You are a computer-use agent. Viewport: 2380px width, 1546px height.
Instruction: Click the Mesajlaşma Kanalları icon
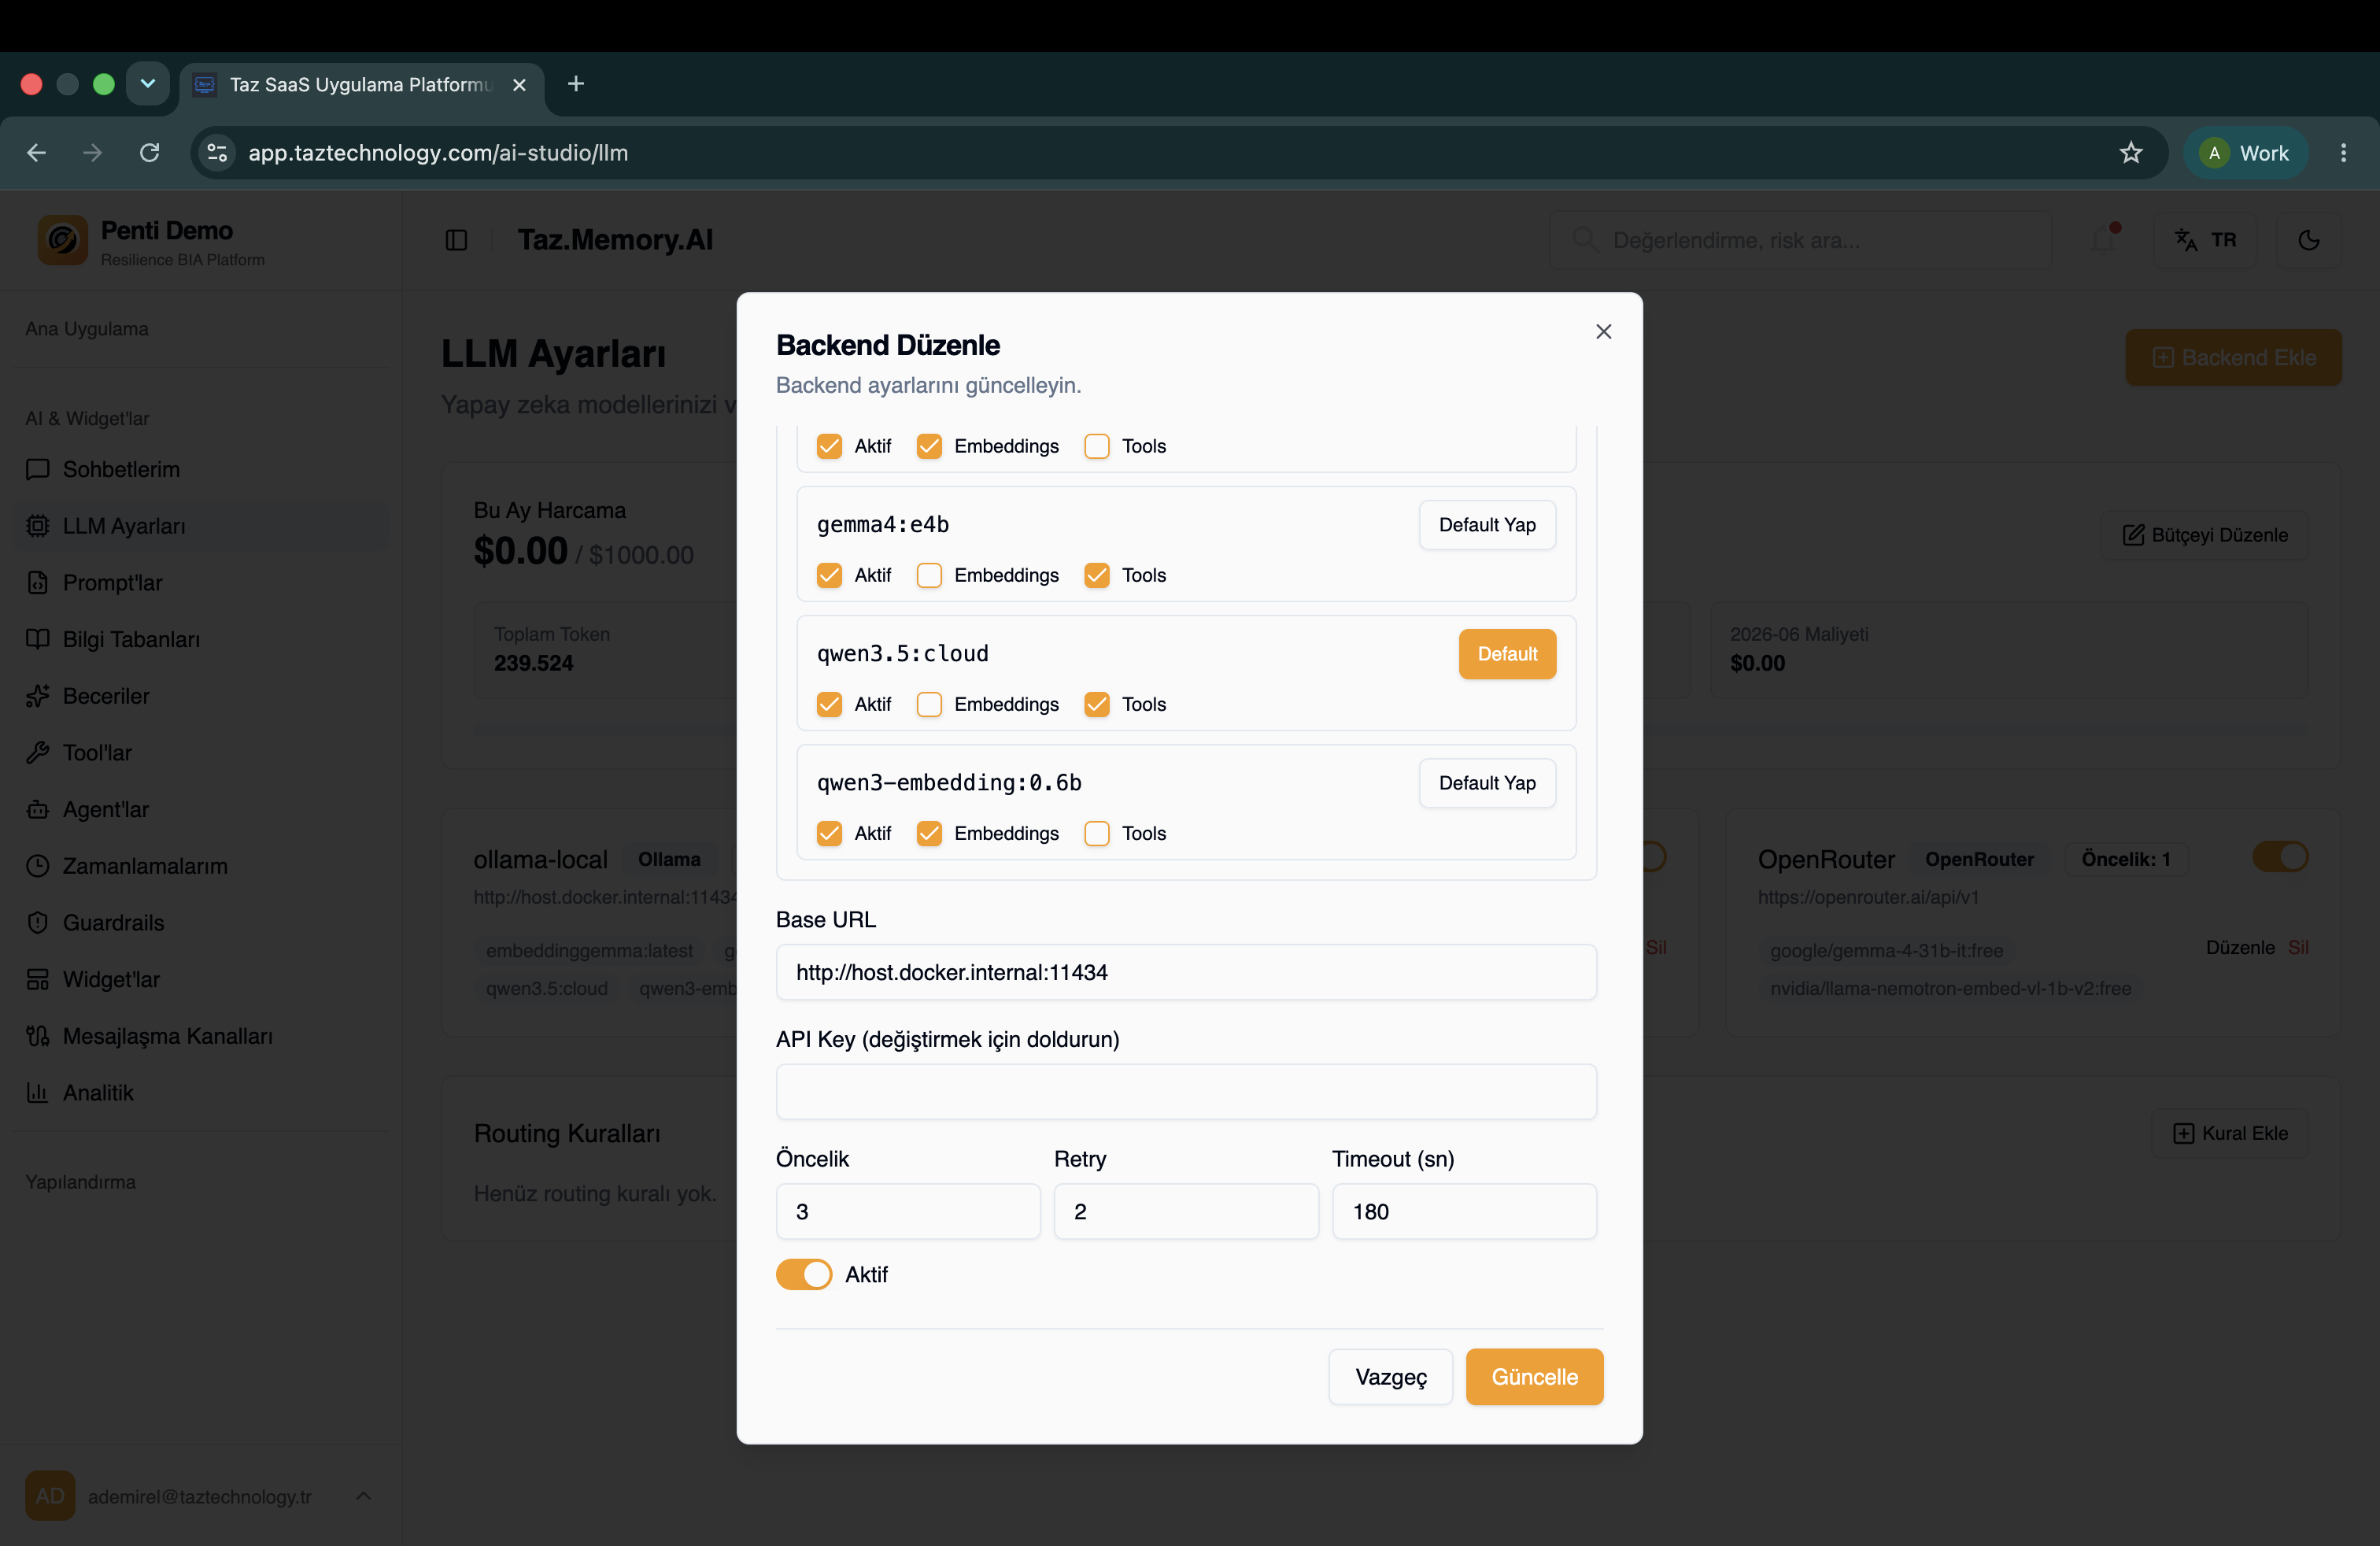pyautogui.click(x=38, y=1036)
